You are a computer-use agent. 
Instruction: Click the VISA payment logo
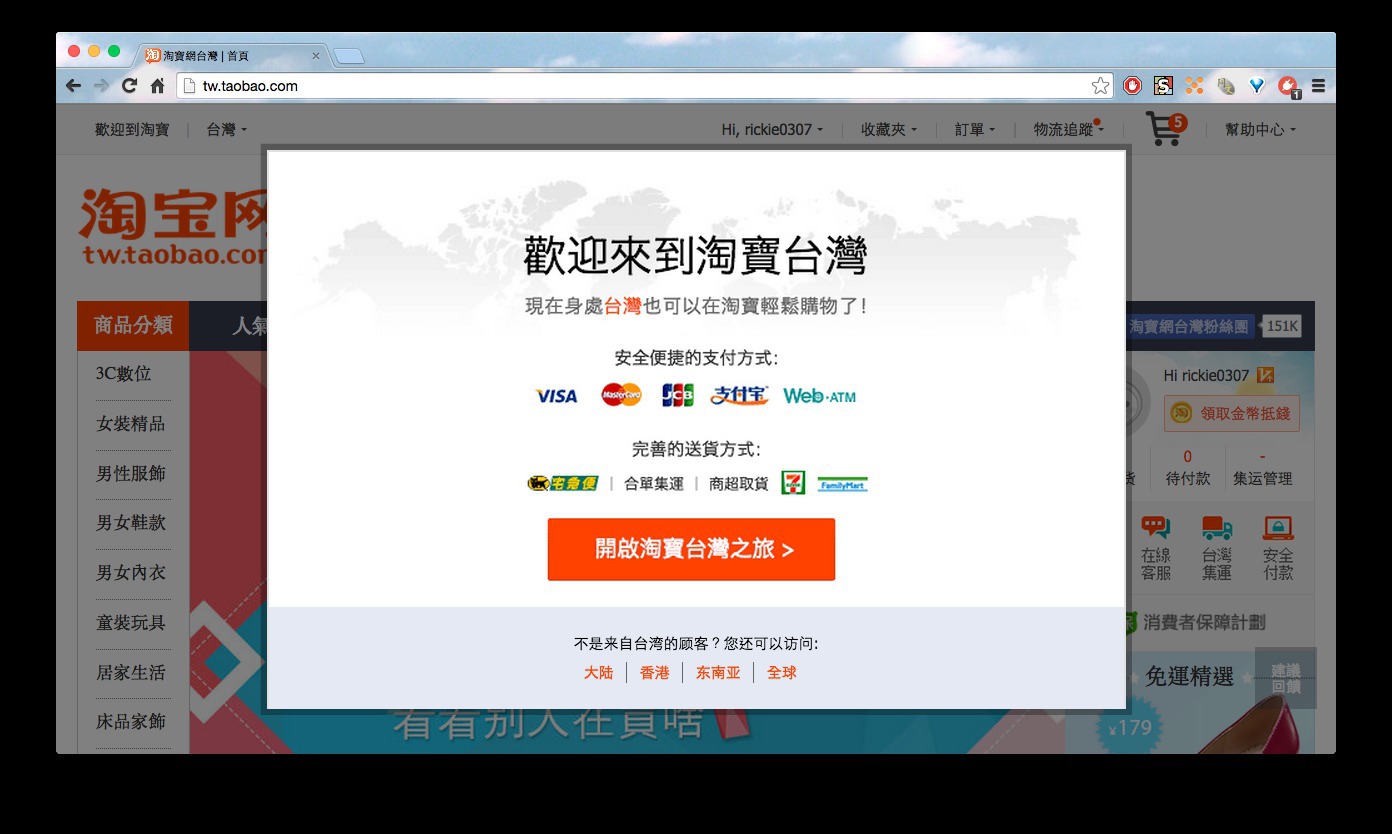pyautogui.click(x=556, y=396)
